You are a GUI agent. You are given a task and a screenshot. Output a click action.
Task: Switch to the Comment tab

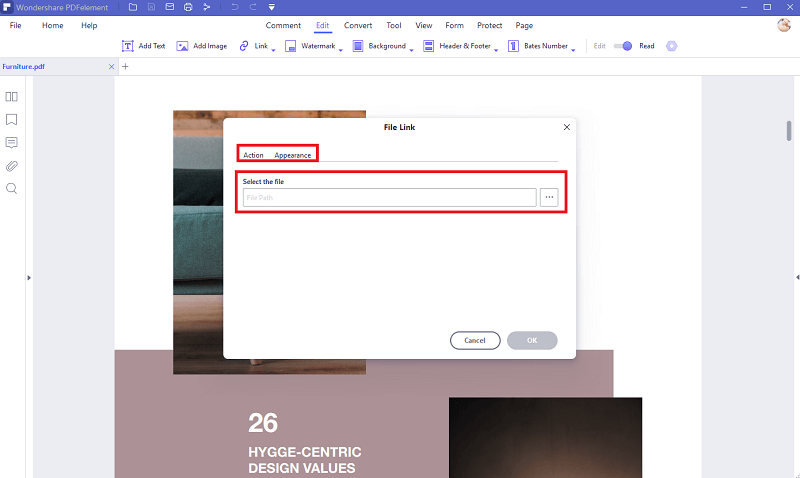(x=283, y=25)
